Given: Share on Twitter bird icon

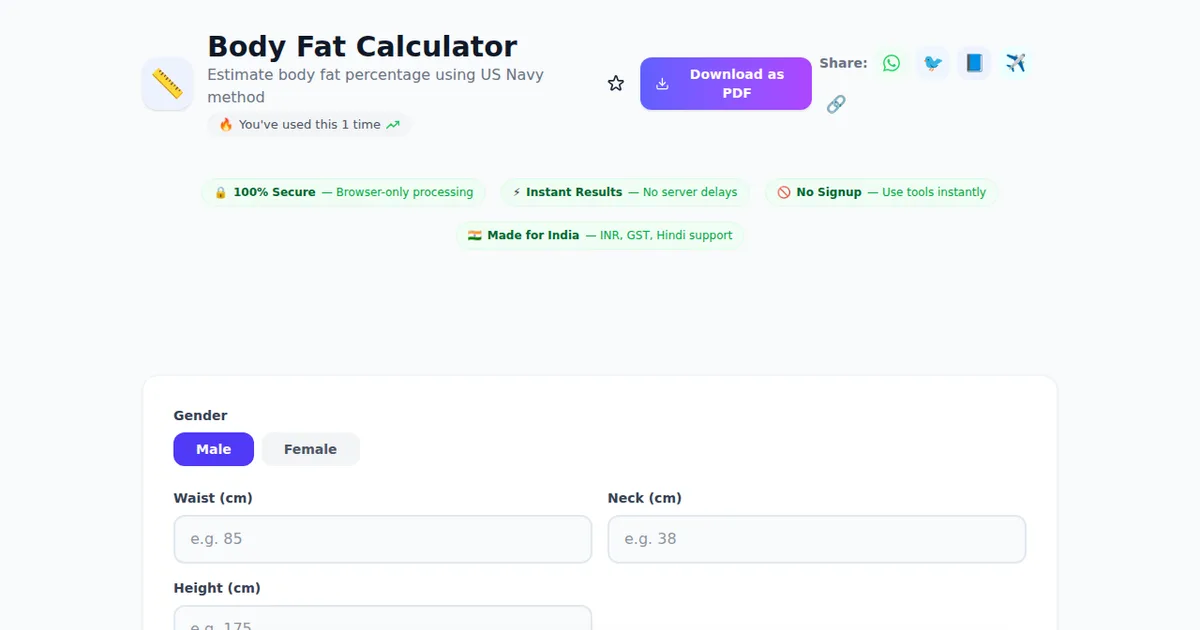Looking at the screenshot, I should coord(933,63).
